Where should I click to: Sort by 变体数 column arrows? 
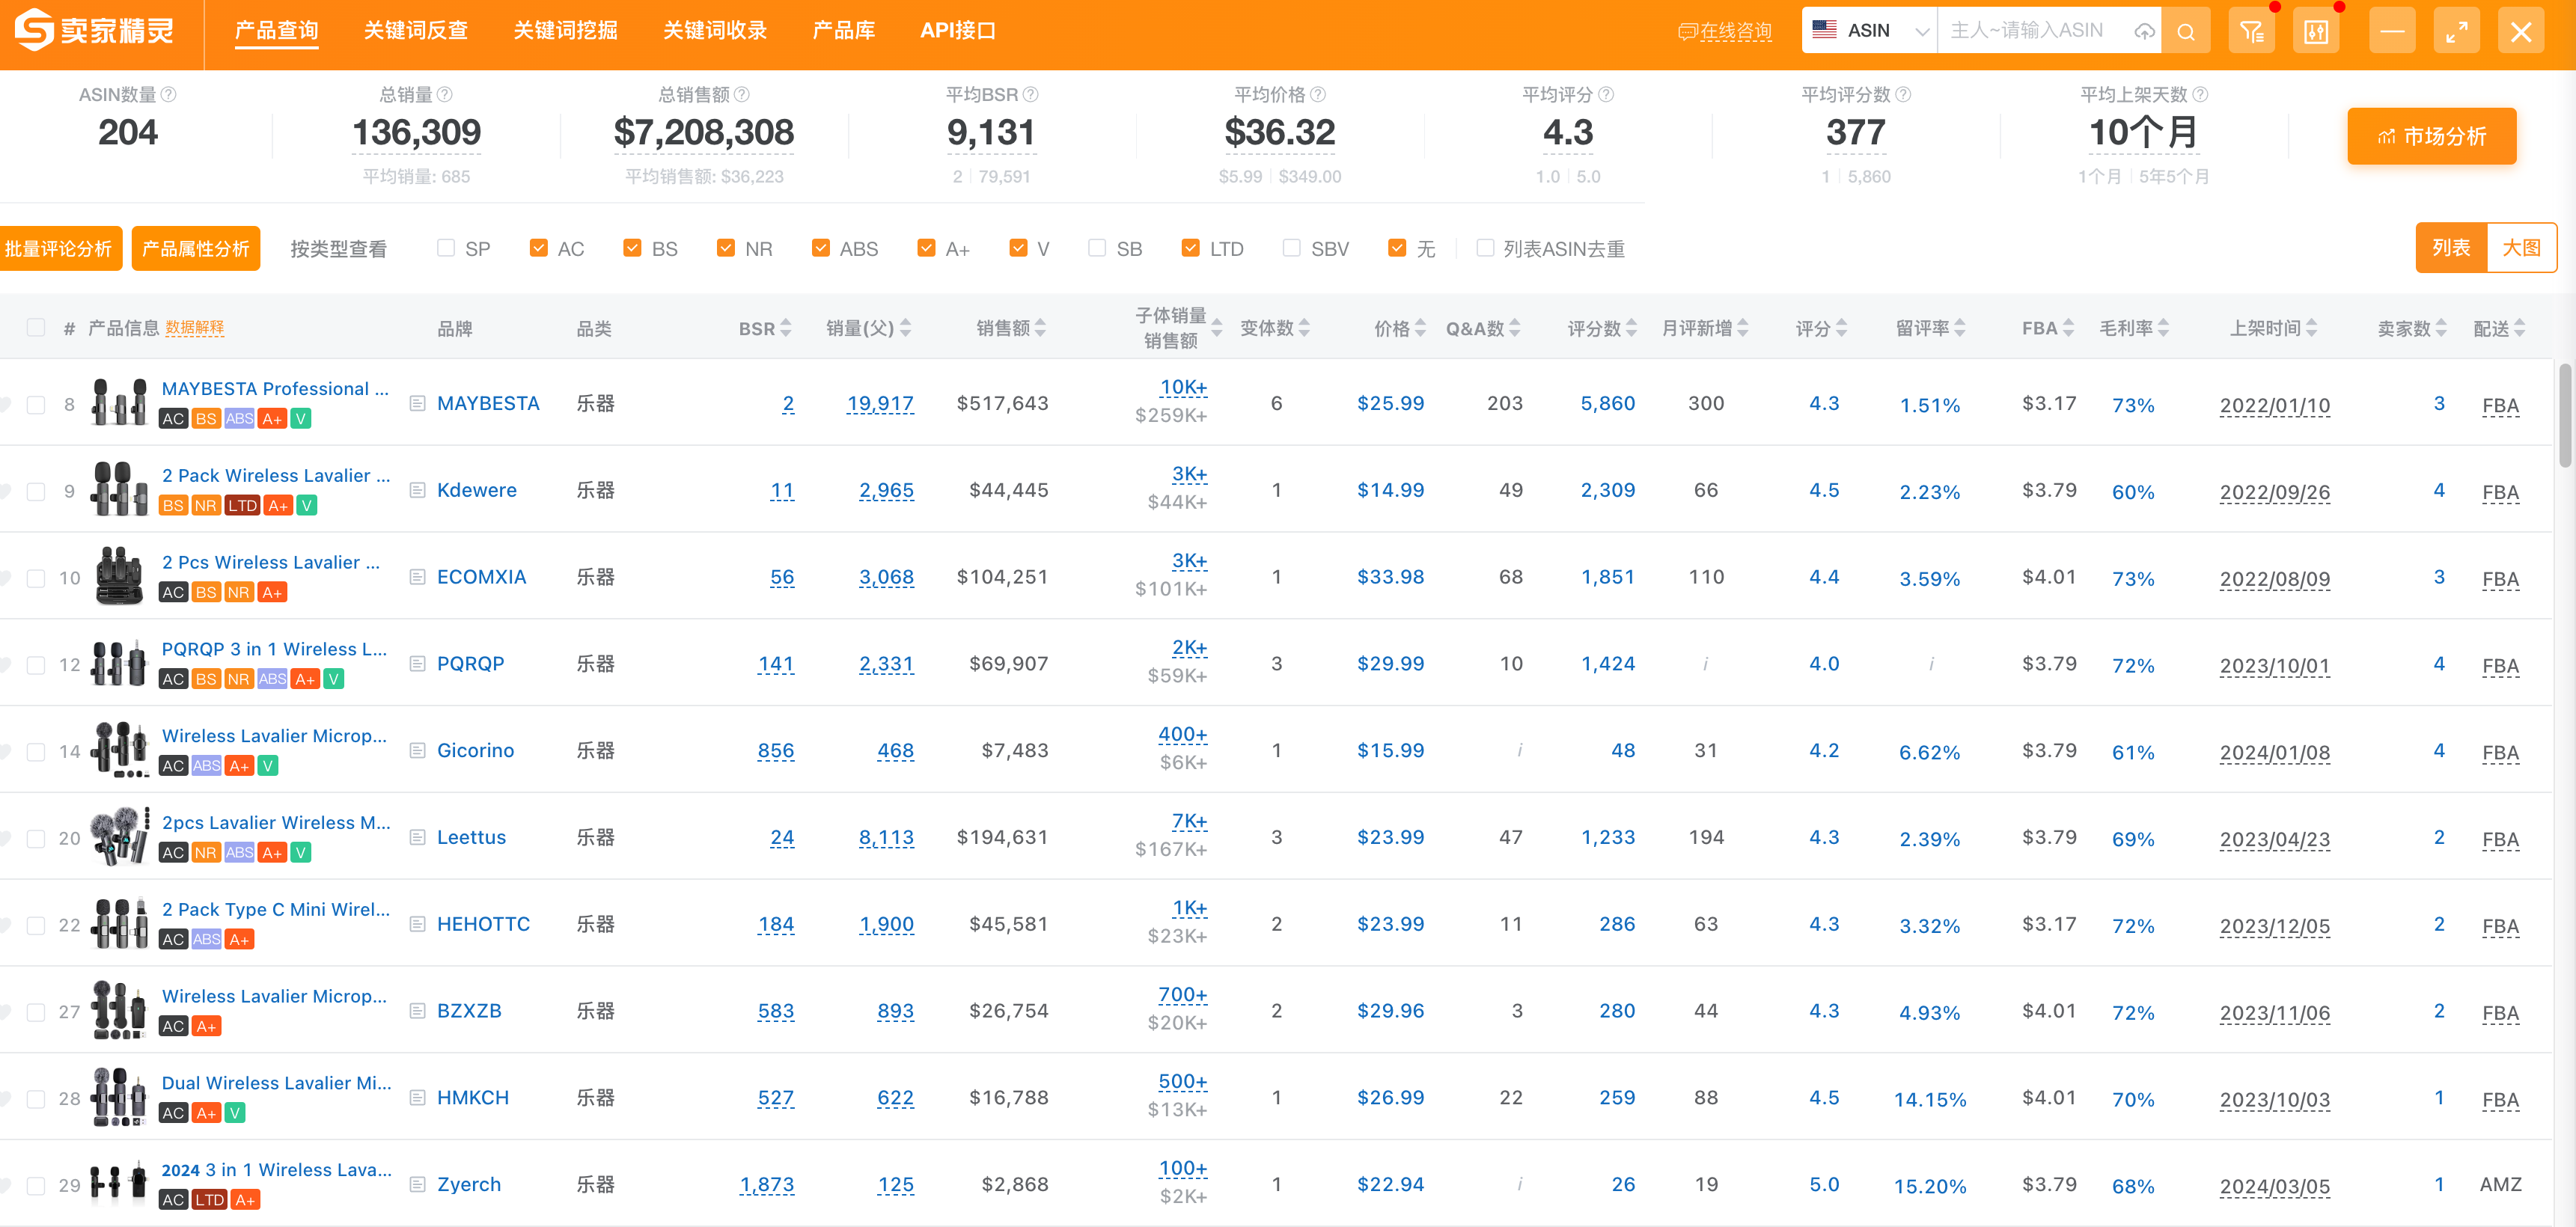click(1304, 328)
